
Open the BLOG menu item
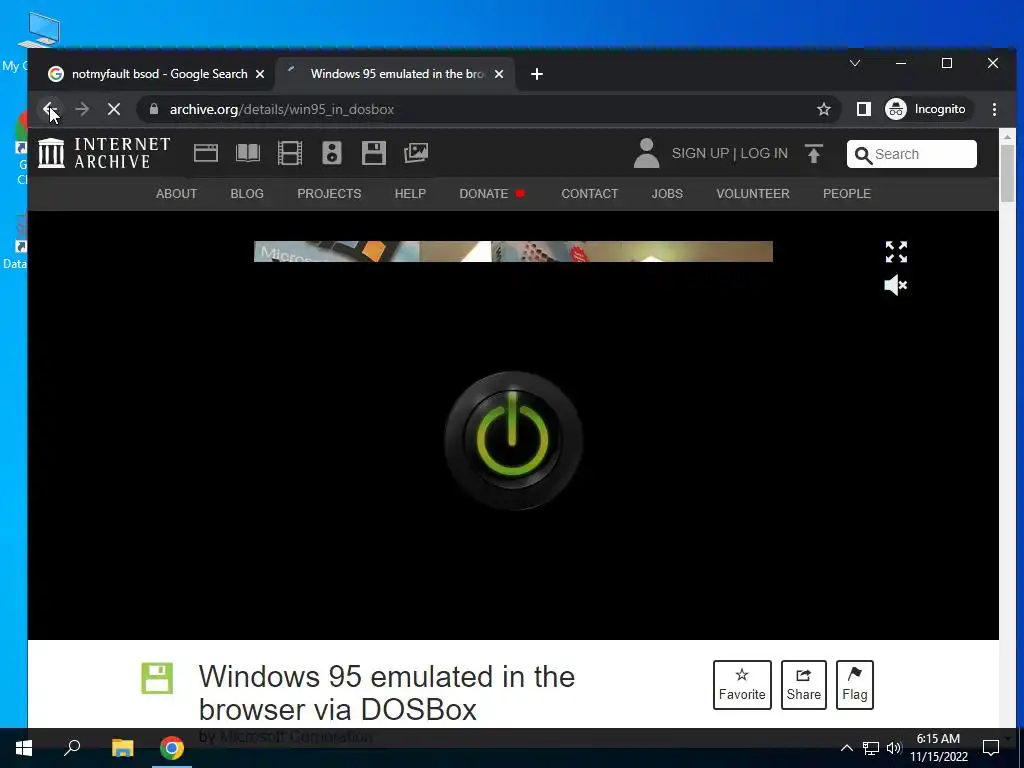pyautogui.click(x=247, y=193)
